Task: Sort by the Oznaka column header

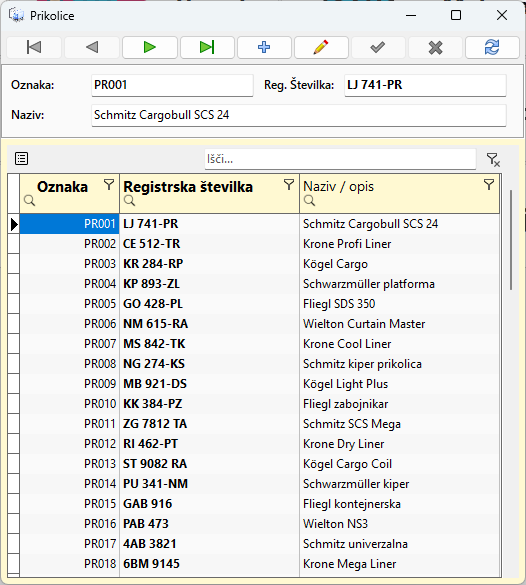Action: [62, 187]
